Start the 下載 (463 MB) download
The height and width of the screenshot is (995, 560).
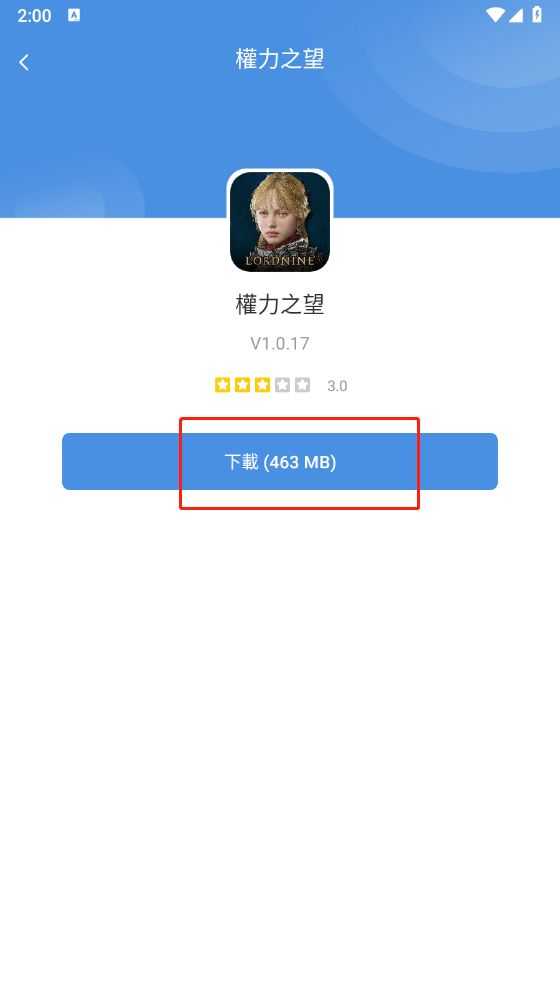(x=280, y=461)
